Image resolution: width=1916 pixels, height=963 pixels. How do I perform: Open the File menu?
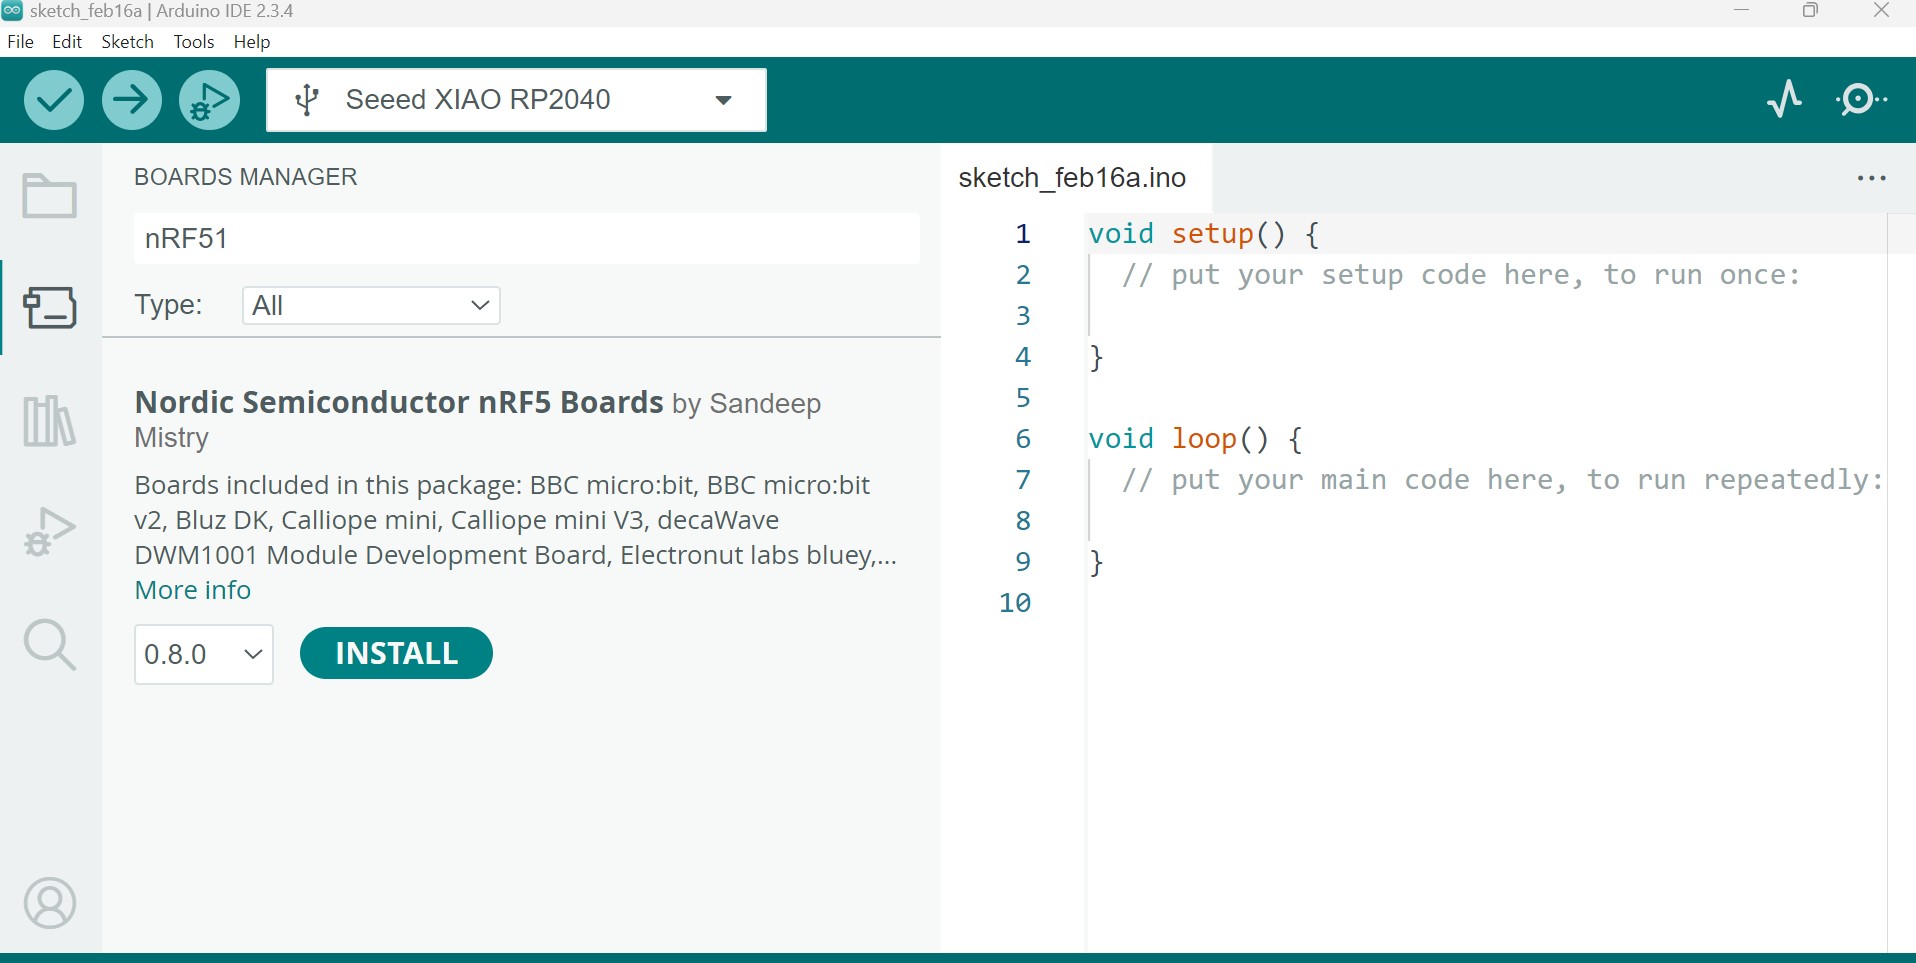click(20, 42)
